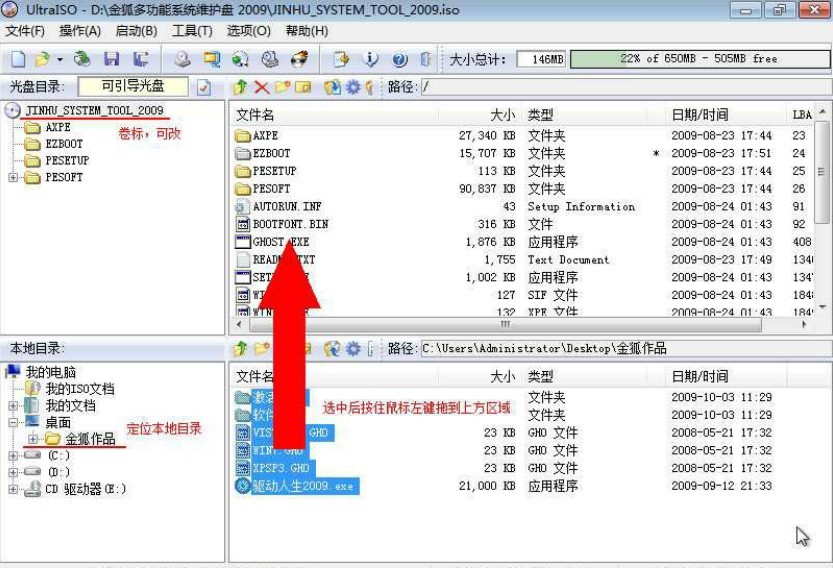The width and height of the screenshot is (833, 568).
Task: Click the LBA column header
Action: [x=801, y=115]
